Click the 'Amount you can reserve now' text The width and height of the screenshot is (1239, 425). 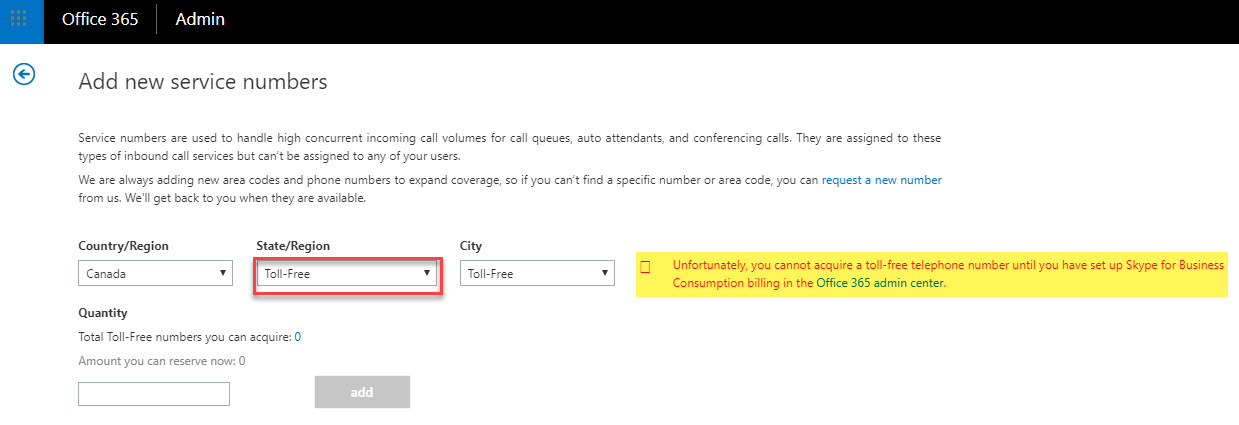(162, 361)
